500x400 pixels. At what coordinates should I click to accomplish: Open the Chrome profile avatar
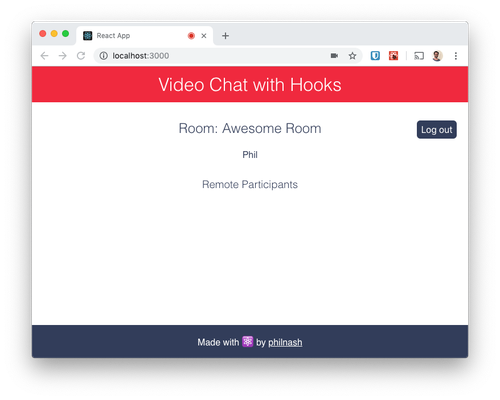coord(437,56)
